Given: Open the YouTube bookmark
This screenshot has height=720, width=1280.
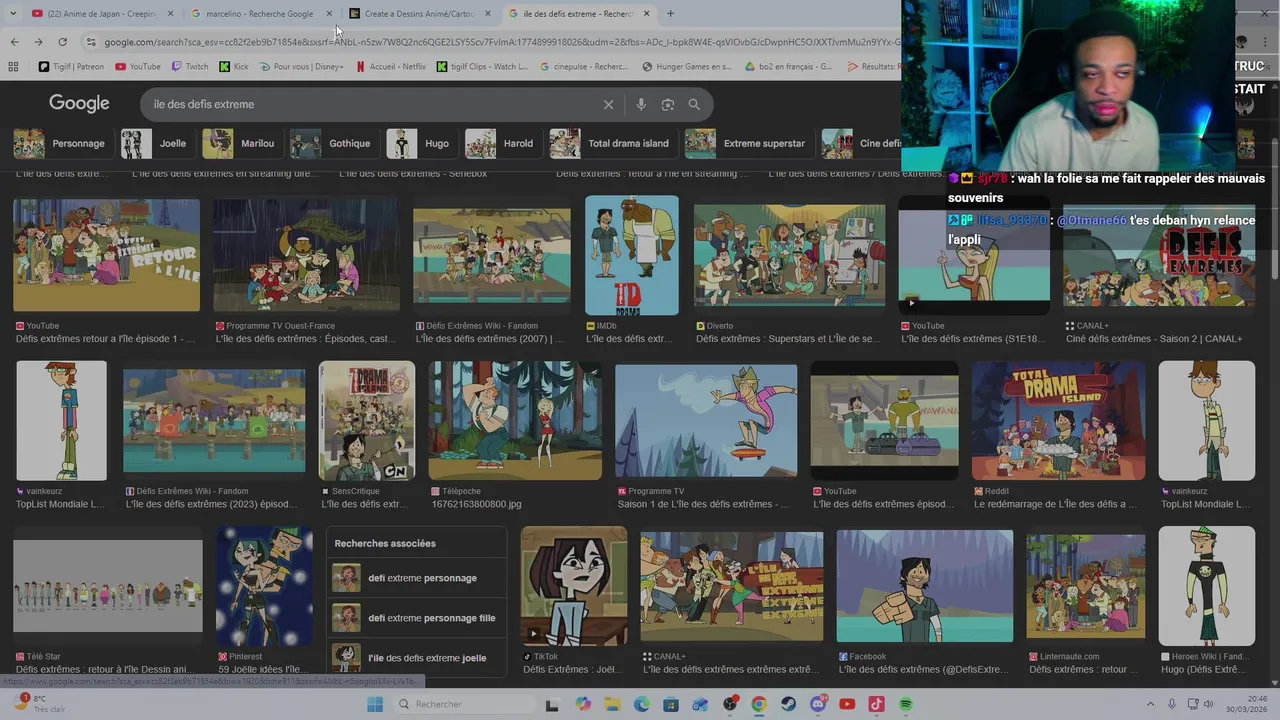Looking at the screenshot, I should coord(138,67).
